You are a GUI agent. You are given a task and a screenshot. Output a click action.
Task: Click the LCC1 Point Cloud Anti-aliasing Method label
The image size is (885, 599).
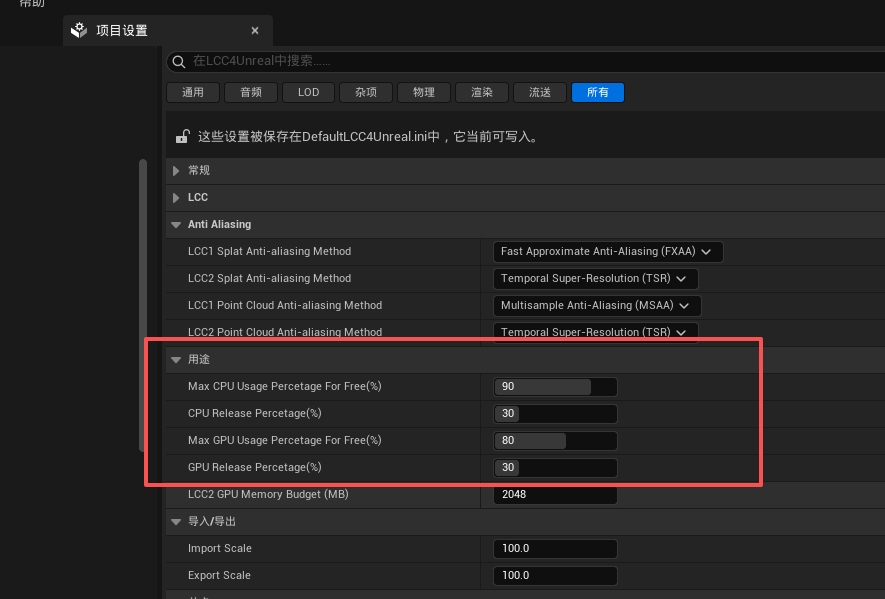click(285, 305)
